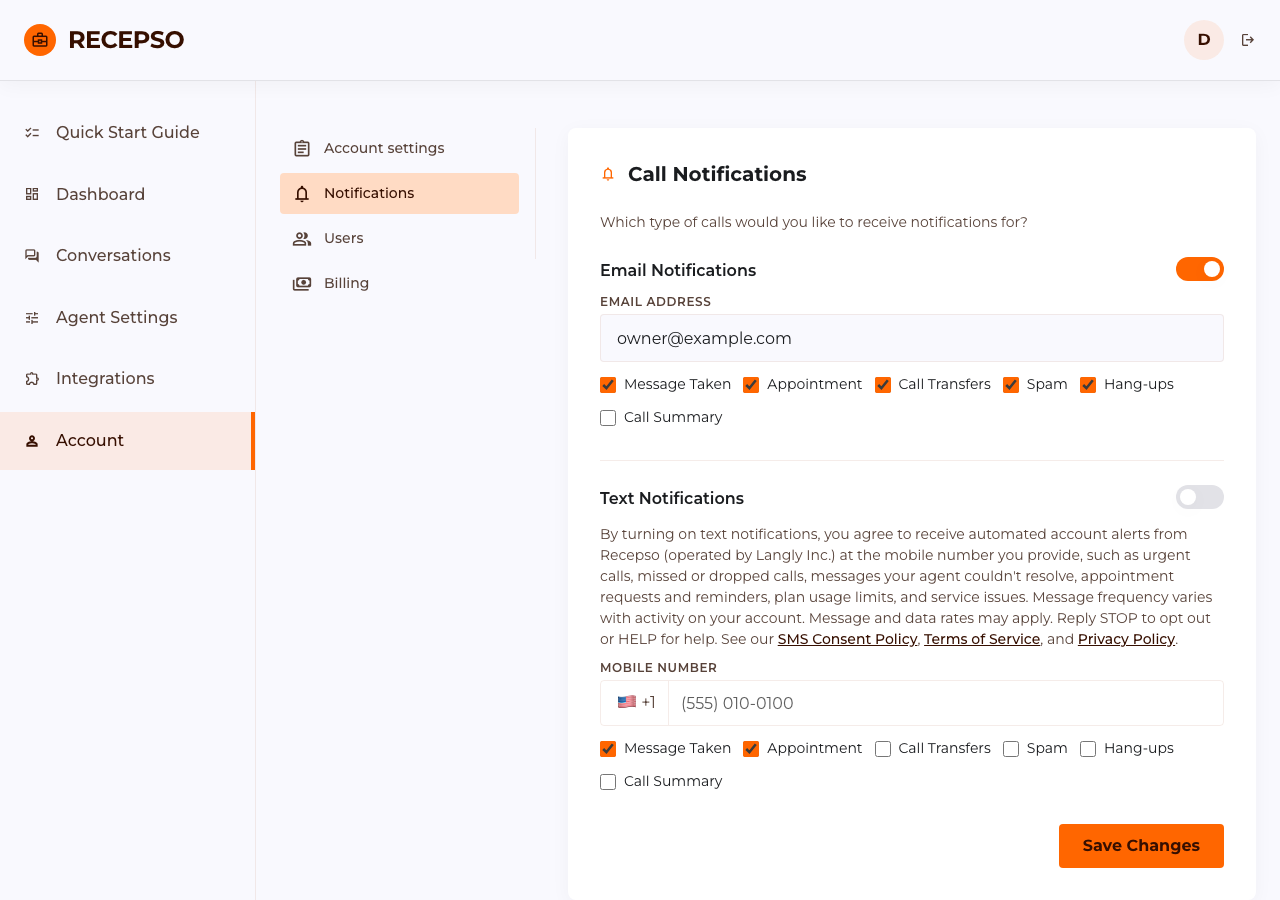Viewport: 1280px width, 900px height.
Task: Click the Integrations puzzle piece icon
Action: 32,378
